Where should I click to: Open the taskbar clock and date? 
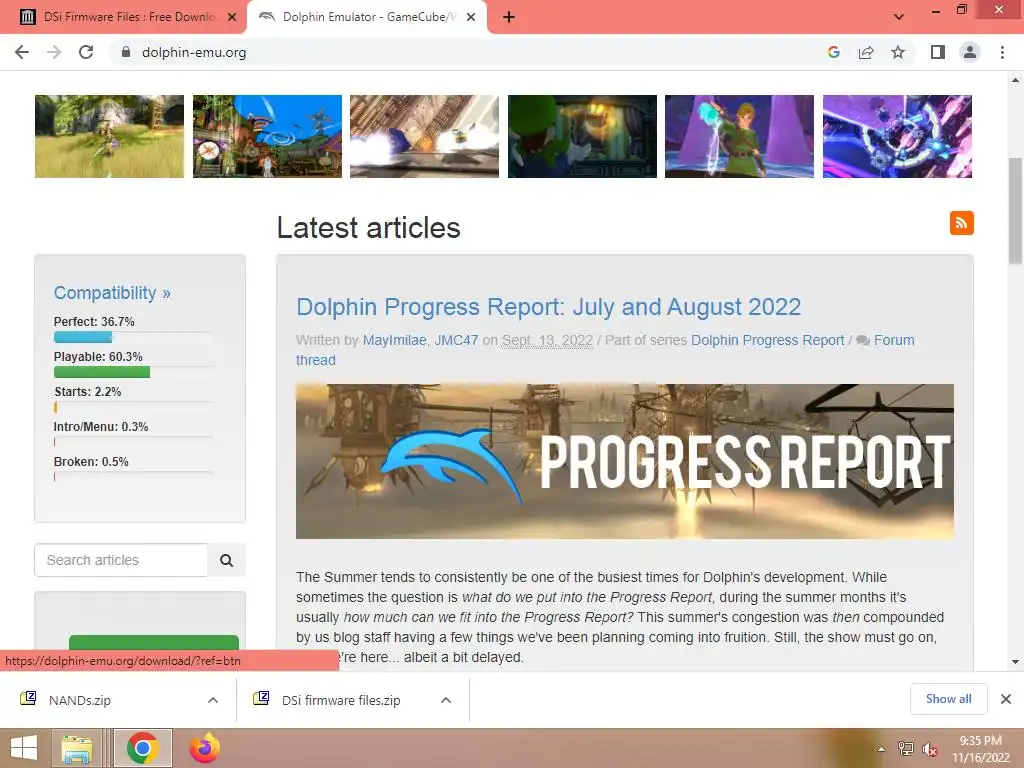pyautogui.click(x=980, y=749)
